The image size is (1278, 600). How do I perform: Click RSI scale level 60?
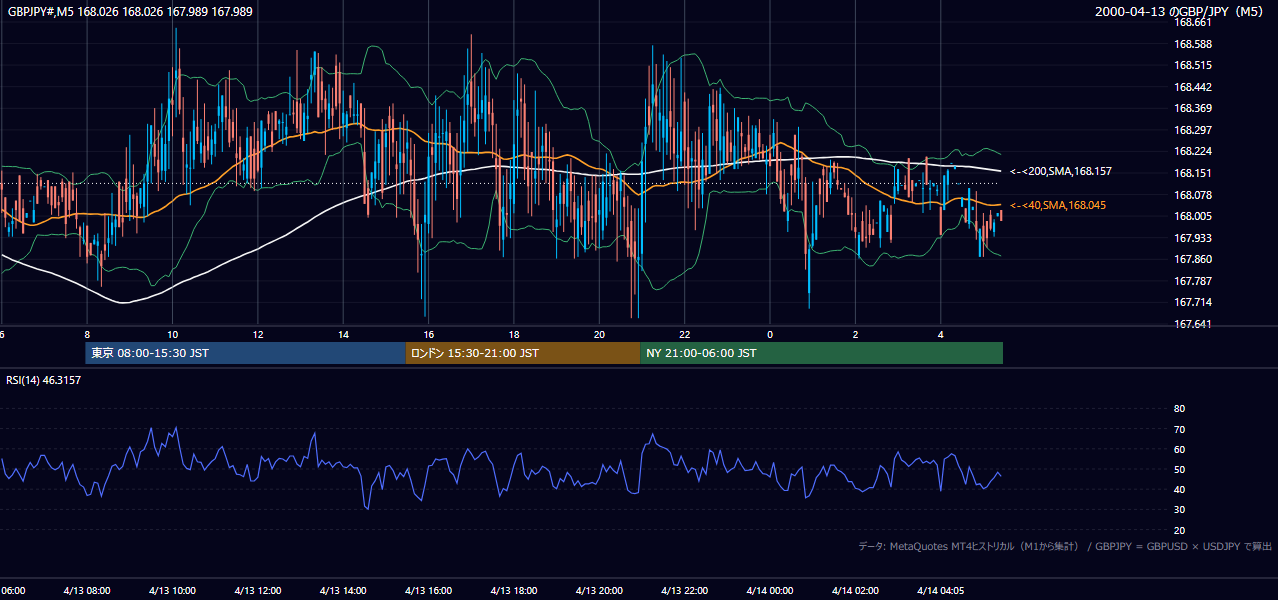coord(1179,449)
